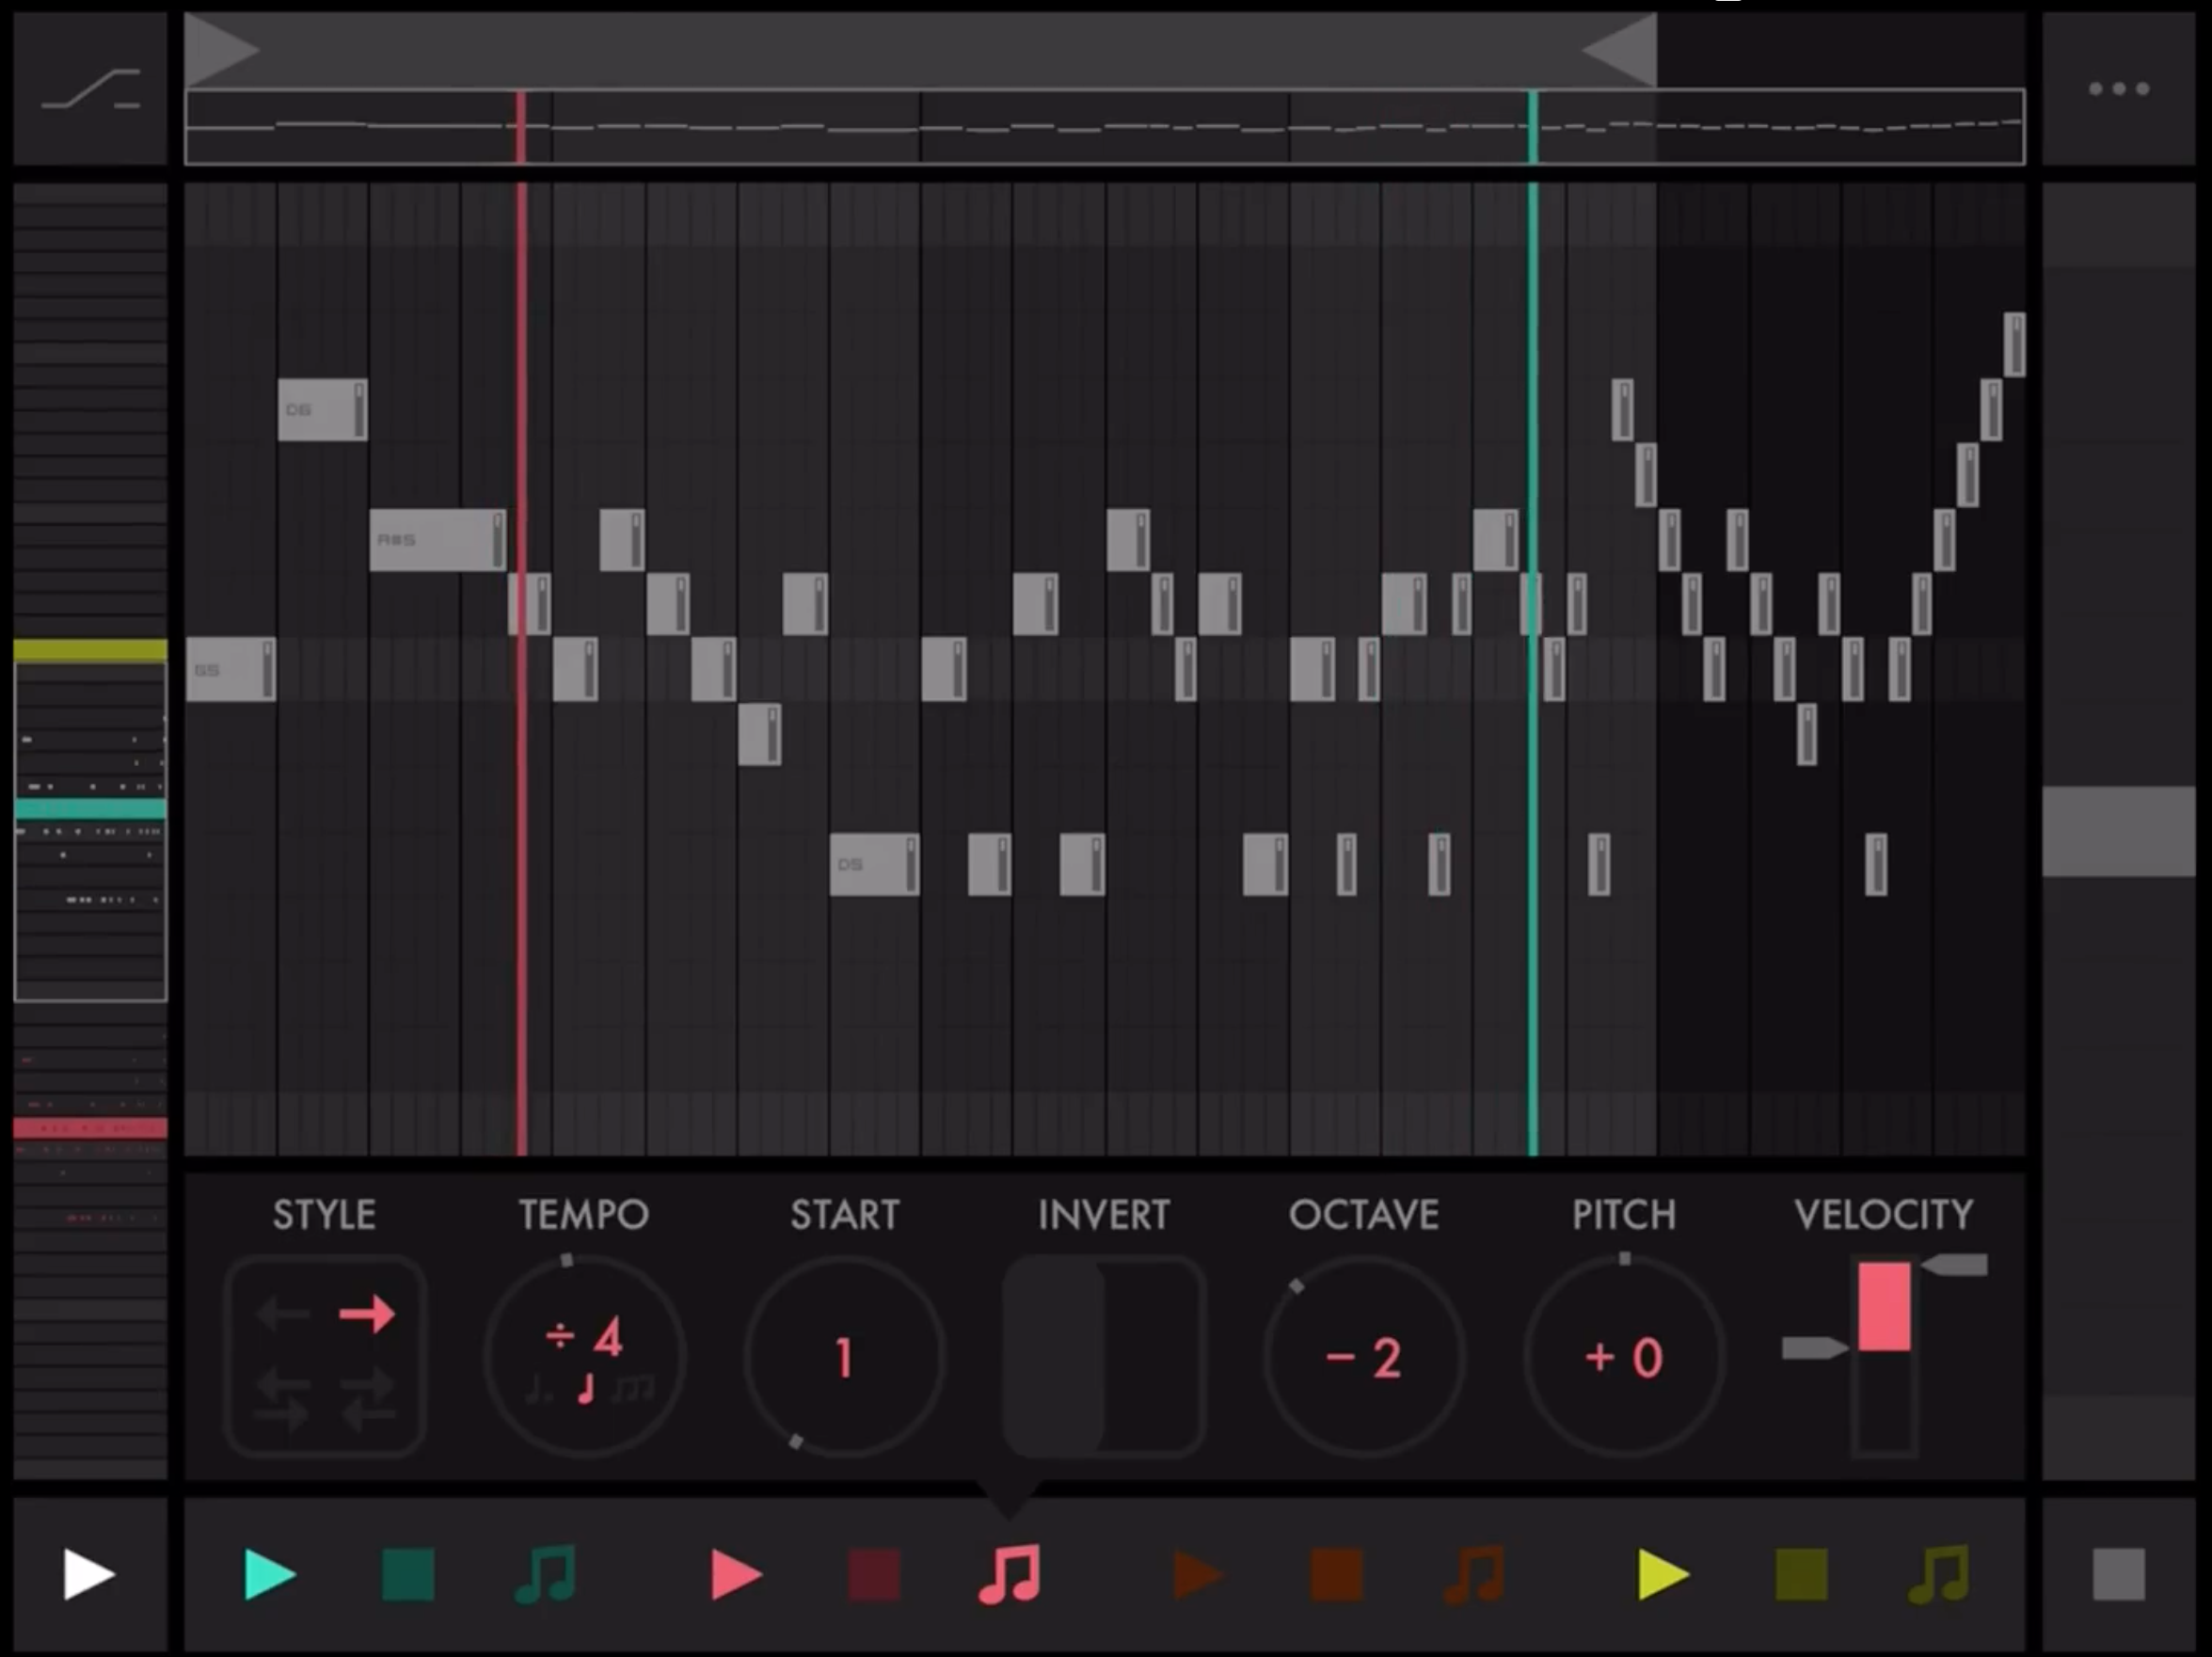Click the INVERT label

pyautogui.click(x=1104, y=1214)
